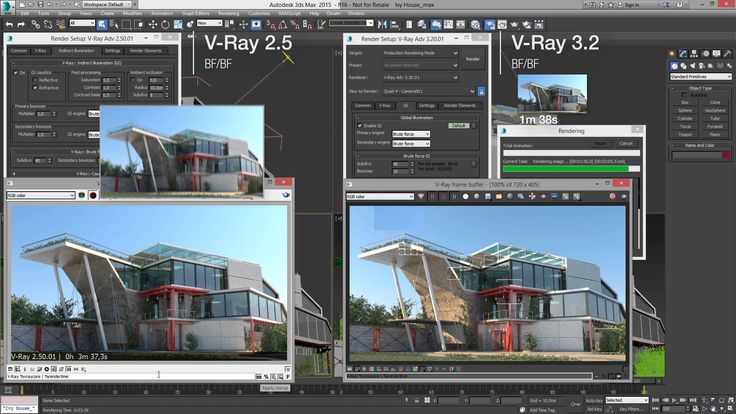Toggle the view lock button beside View to Render
This screenshot has width=736, height=414.
pyautogui.click(x=481, y=91)
